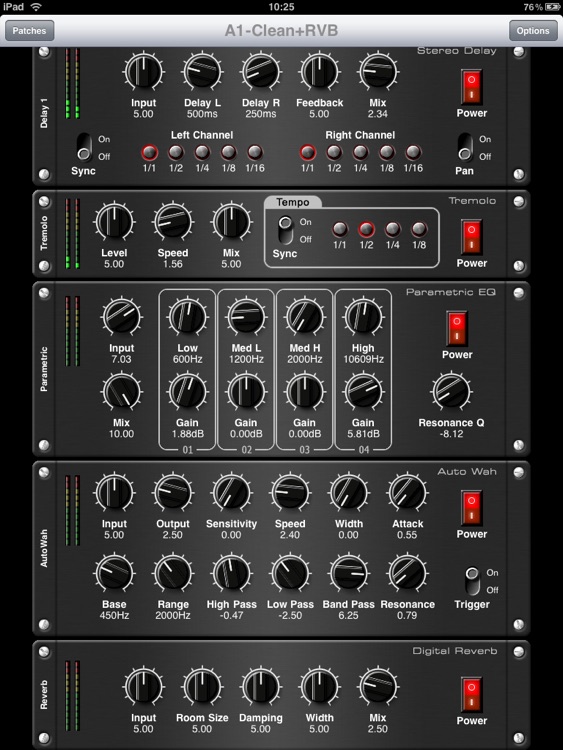563x750 pixels.
Task: Flip the Delay Sync switch
Action: pos(84,147)
